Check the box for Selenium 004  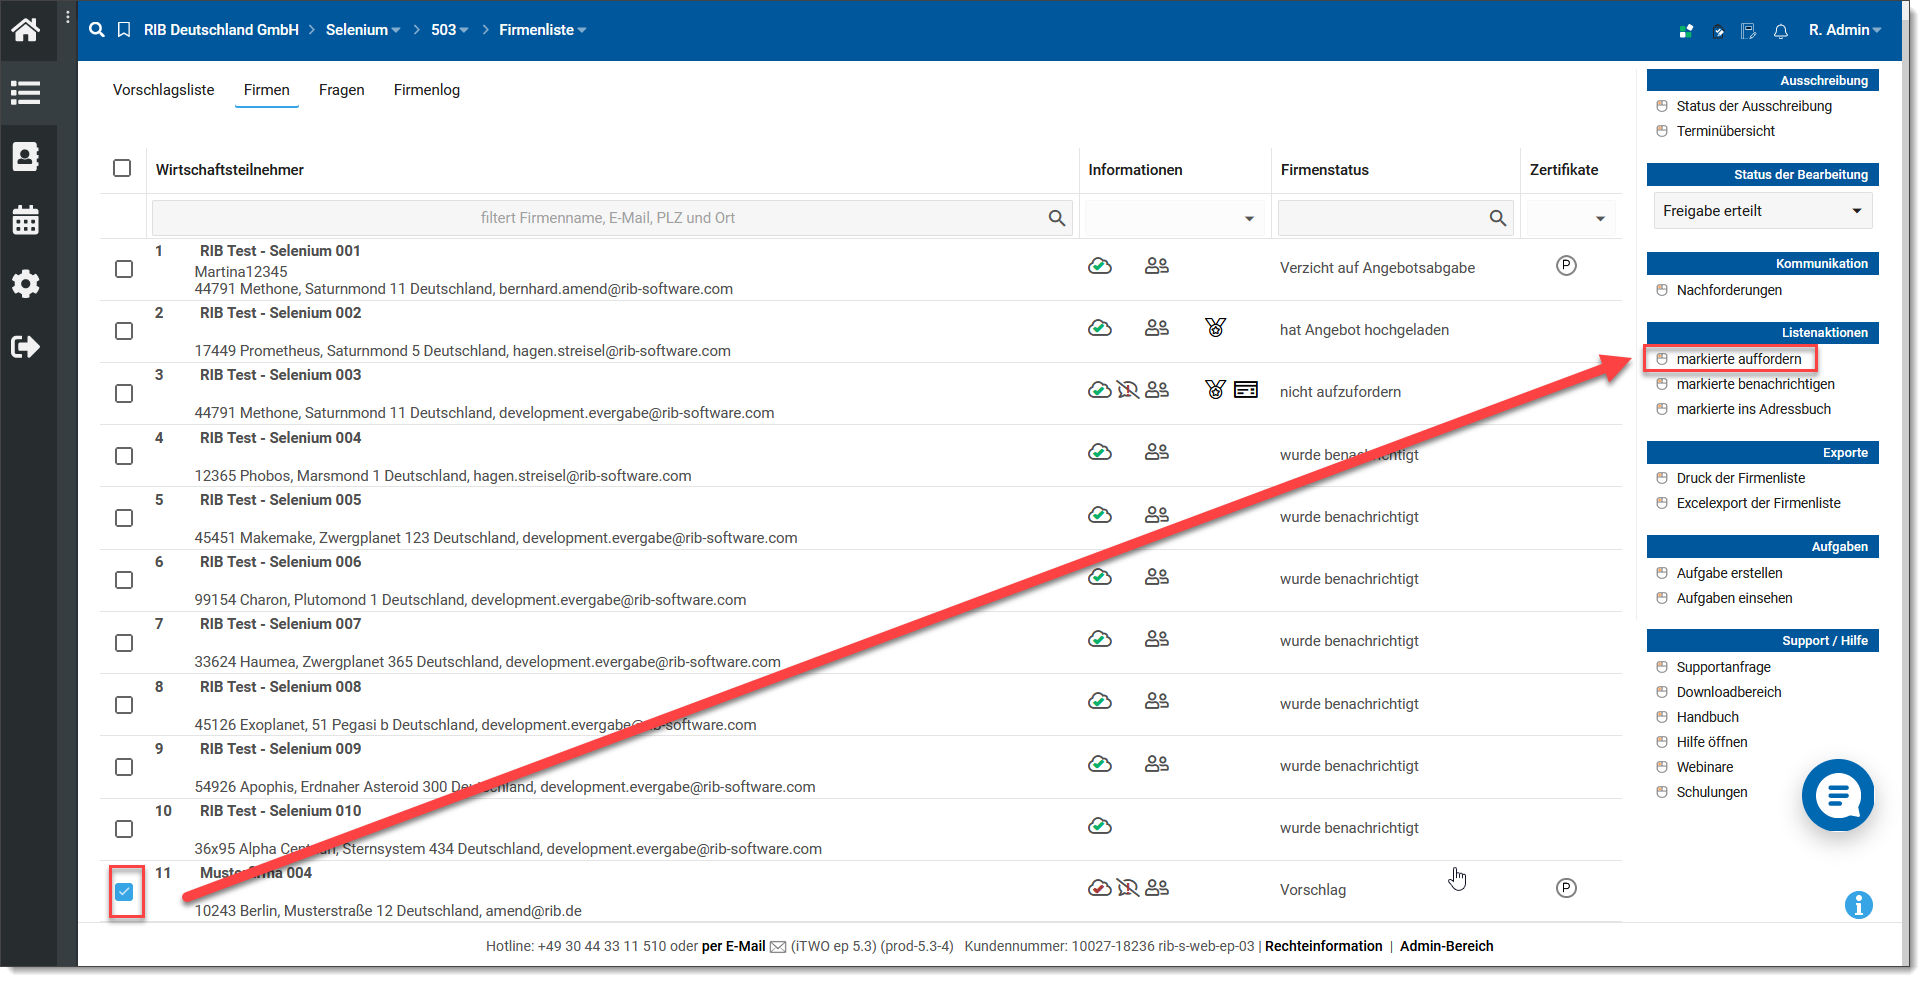point(124,456)
